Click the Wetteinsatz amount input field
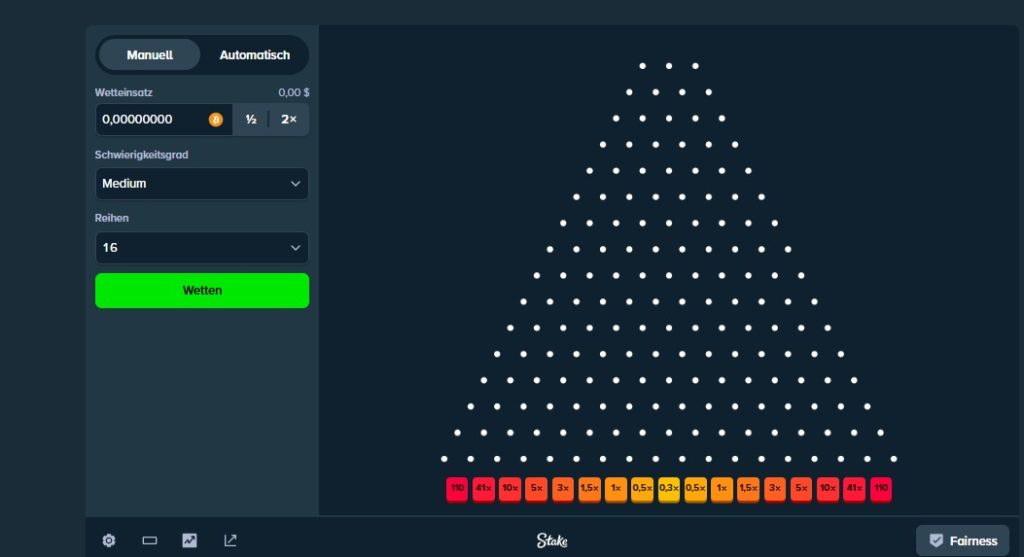Image resolution: width=1024 pixels, height=557 pixels. click(x=164, y=119)
